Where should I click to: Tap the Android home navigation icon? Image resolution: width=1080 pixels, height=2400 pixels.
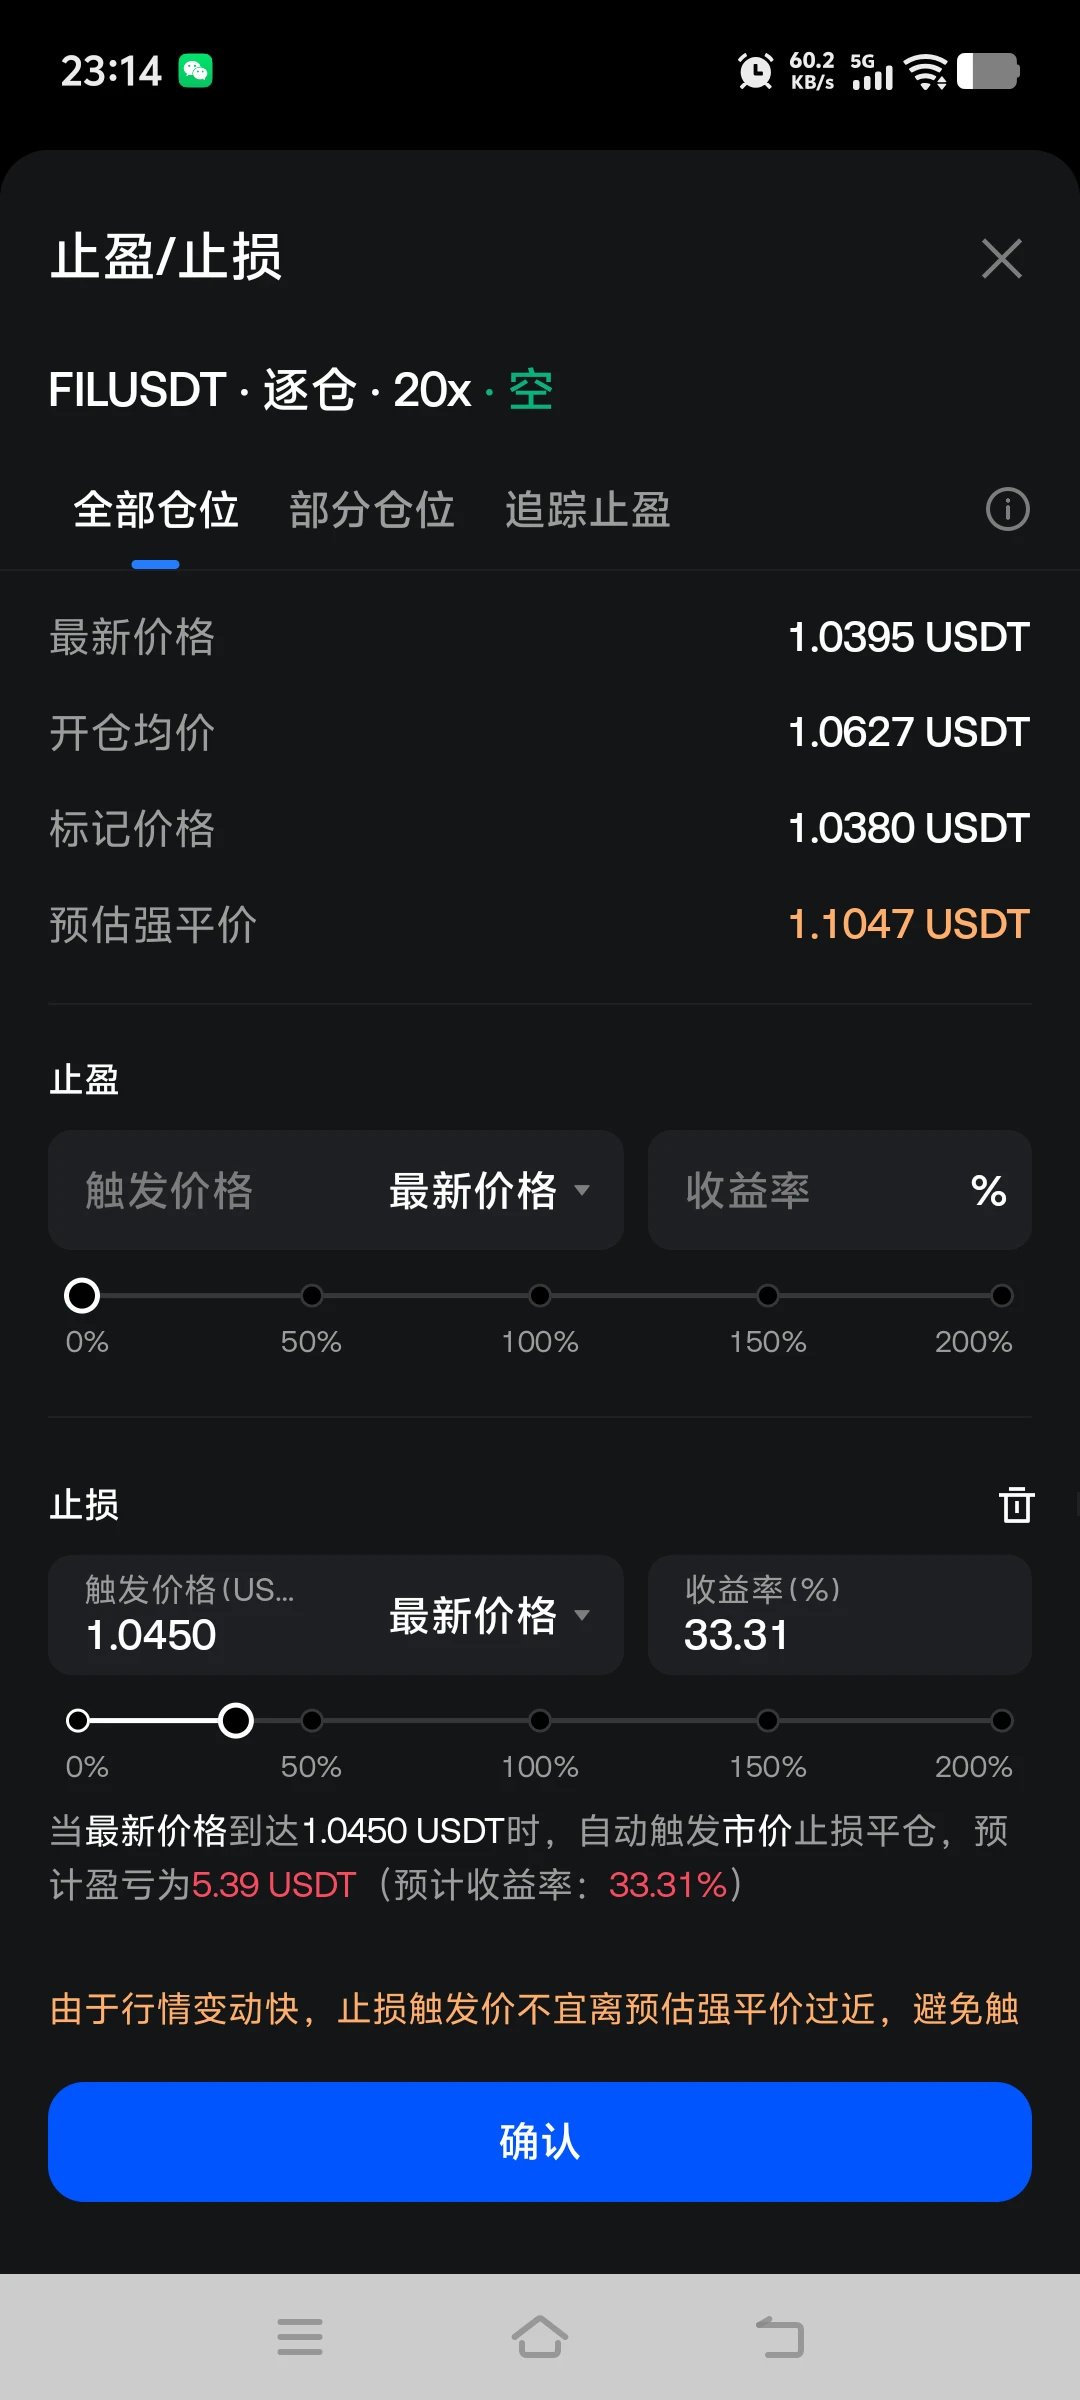click(x=540, y=2338)
